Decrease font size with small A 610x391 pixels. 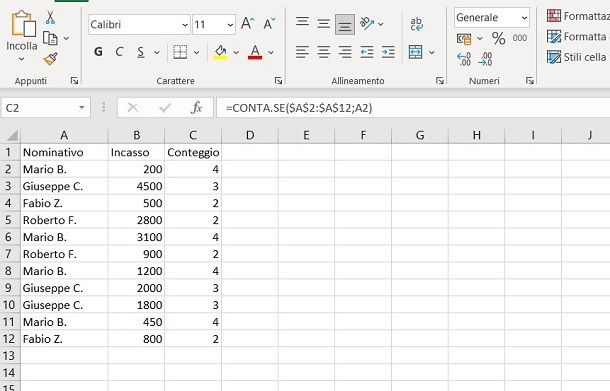pos(269,24)
